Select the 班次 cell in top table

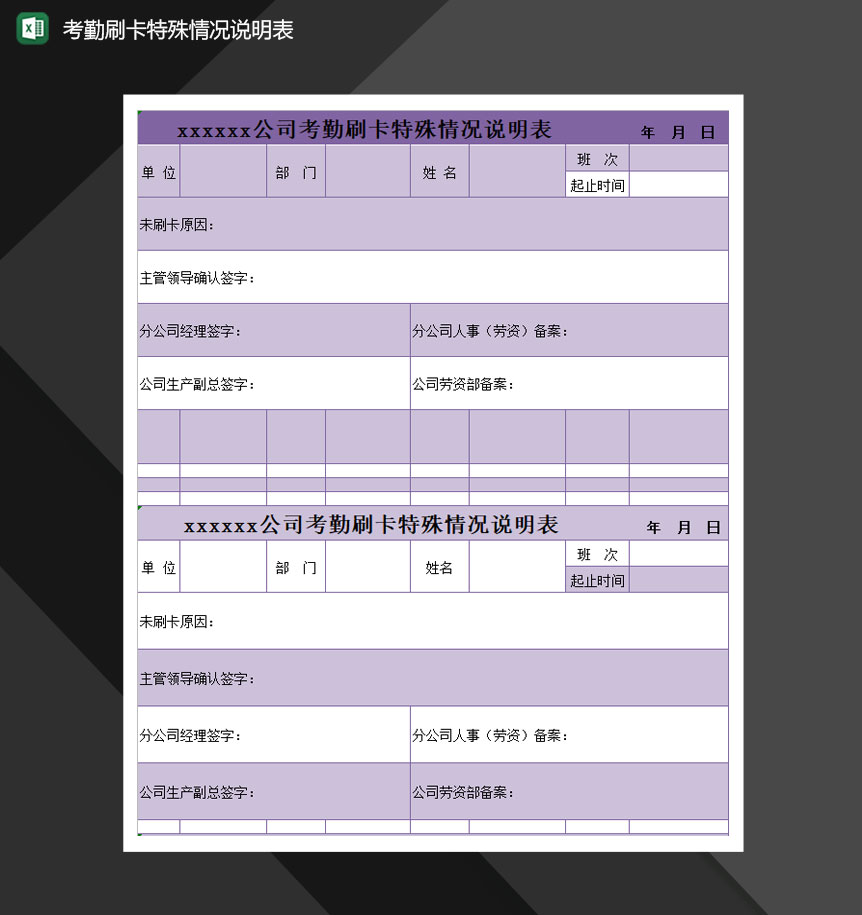[596, 158]
